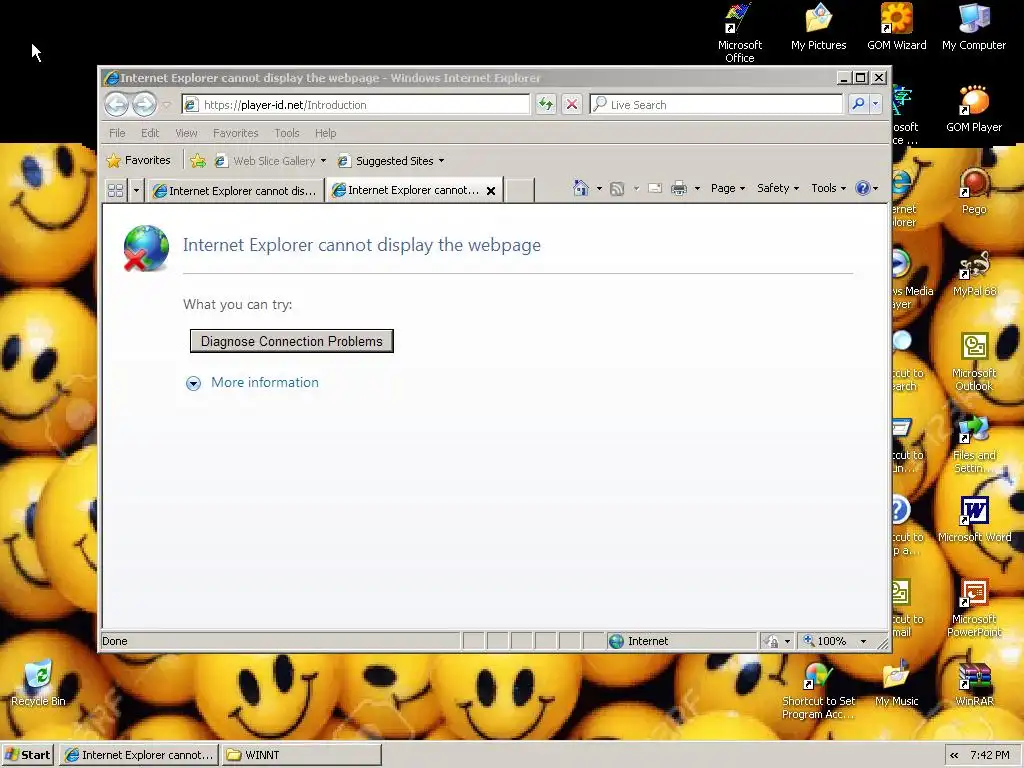This screenshot has width=1024, height=768.
Task: Expand Home button dropdown arrow
Action: 599,189
